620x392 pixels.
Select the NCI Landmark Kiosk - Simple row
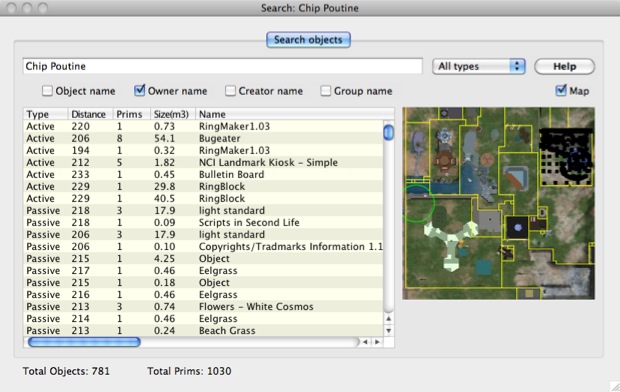click(x=203, y=163)
